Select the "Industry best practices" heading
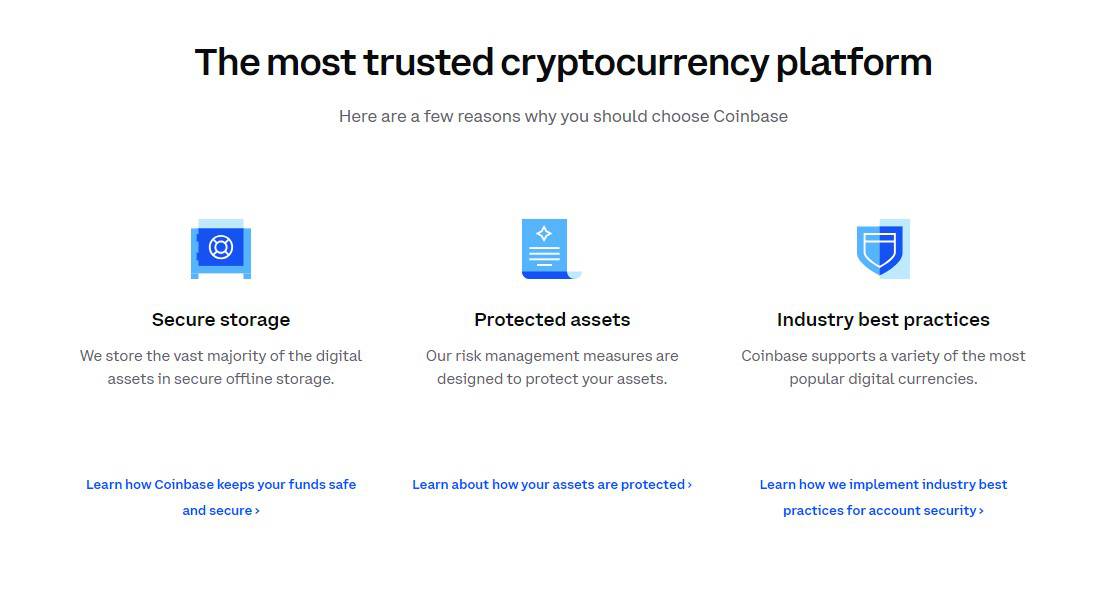 coord(883,320)
